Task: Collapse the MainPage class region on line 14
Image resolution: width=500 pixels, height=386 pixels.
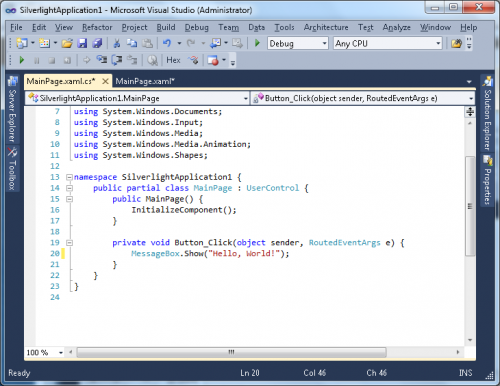Action: (x=69, y=188)
